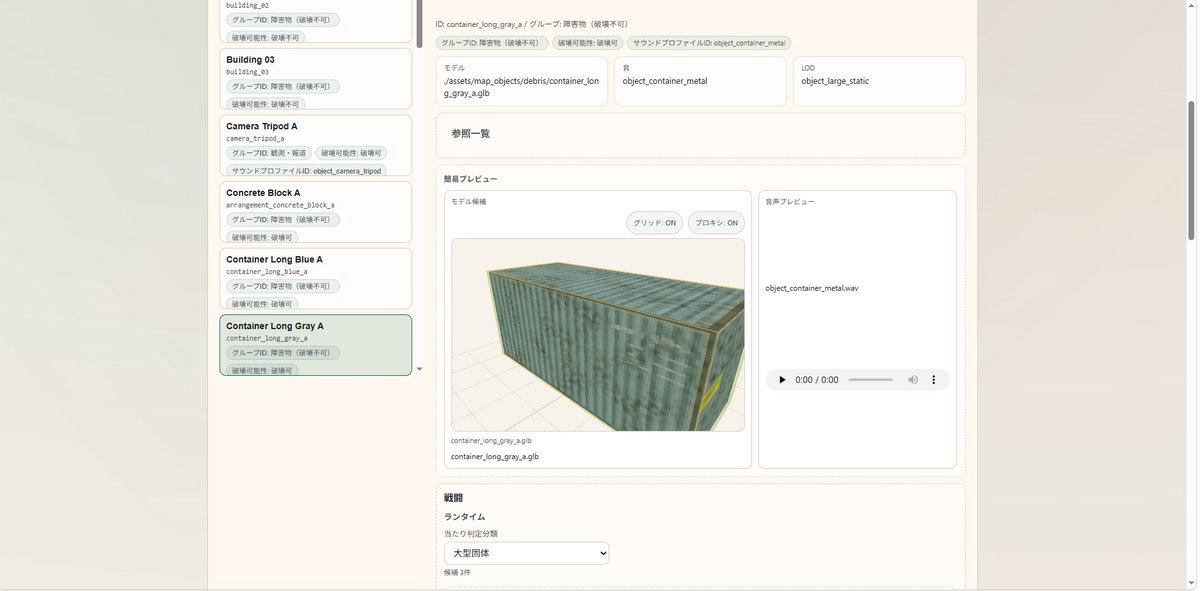Click the LOD object_large_static card
Screen dimensions: 1200x591
click(879, 81)
